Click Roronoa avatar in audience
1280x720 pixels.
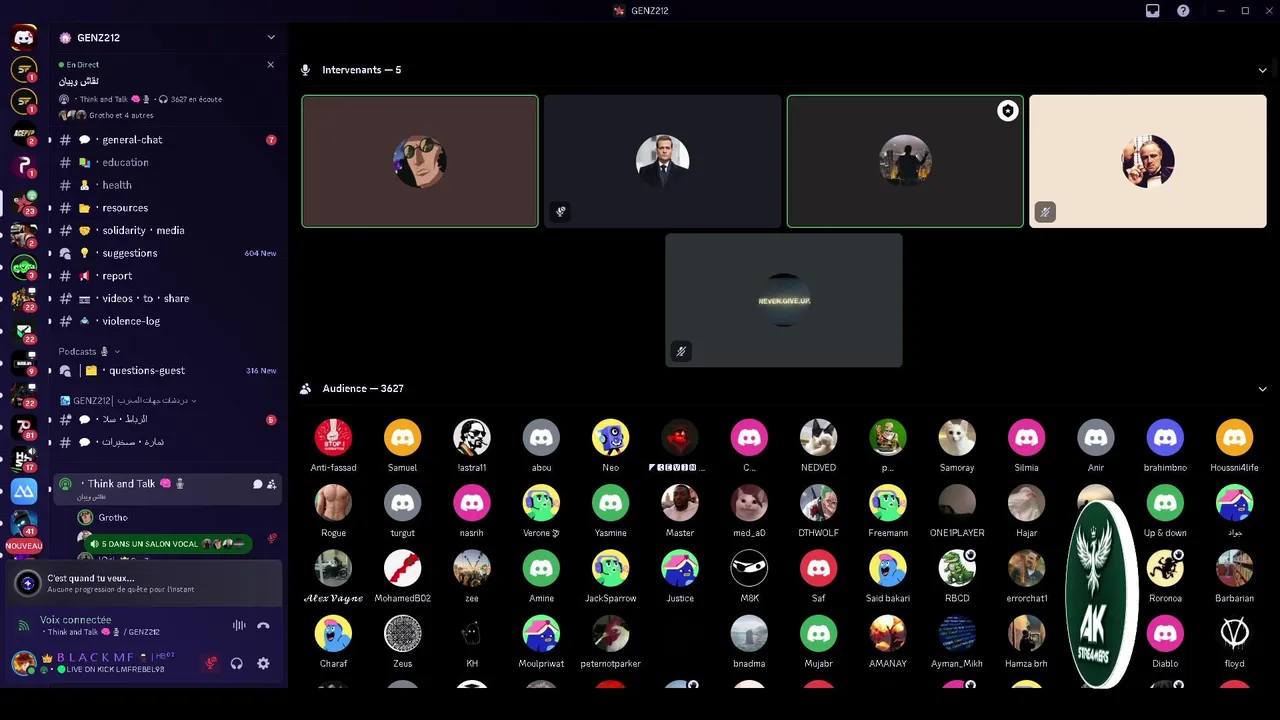tap(1165, 568)
